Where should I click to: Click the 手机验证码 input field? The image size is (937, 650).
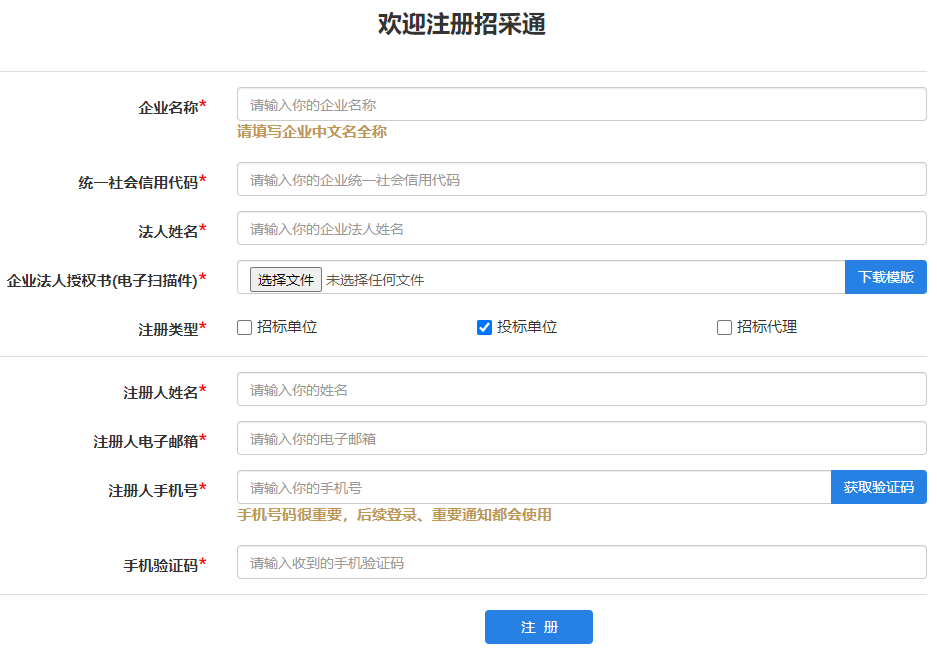click(580, 563)
